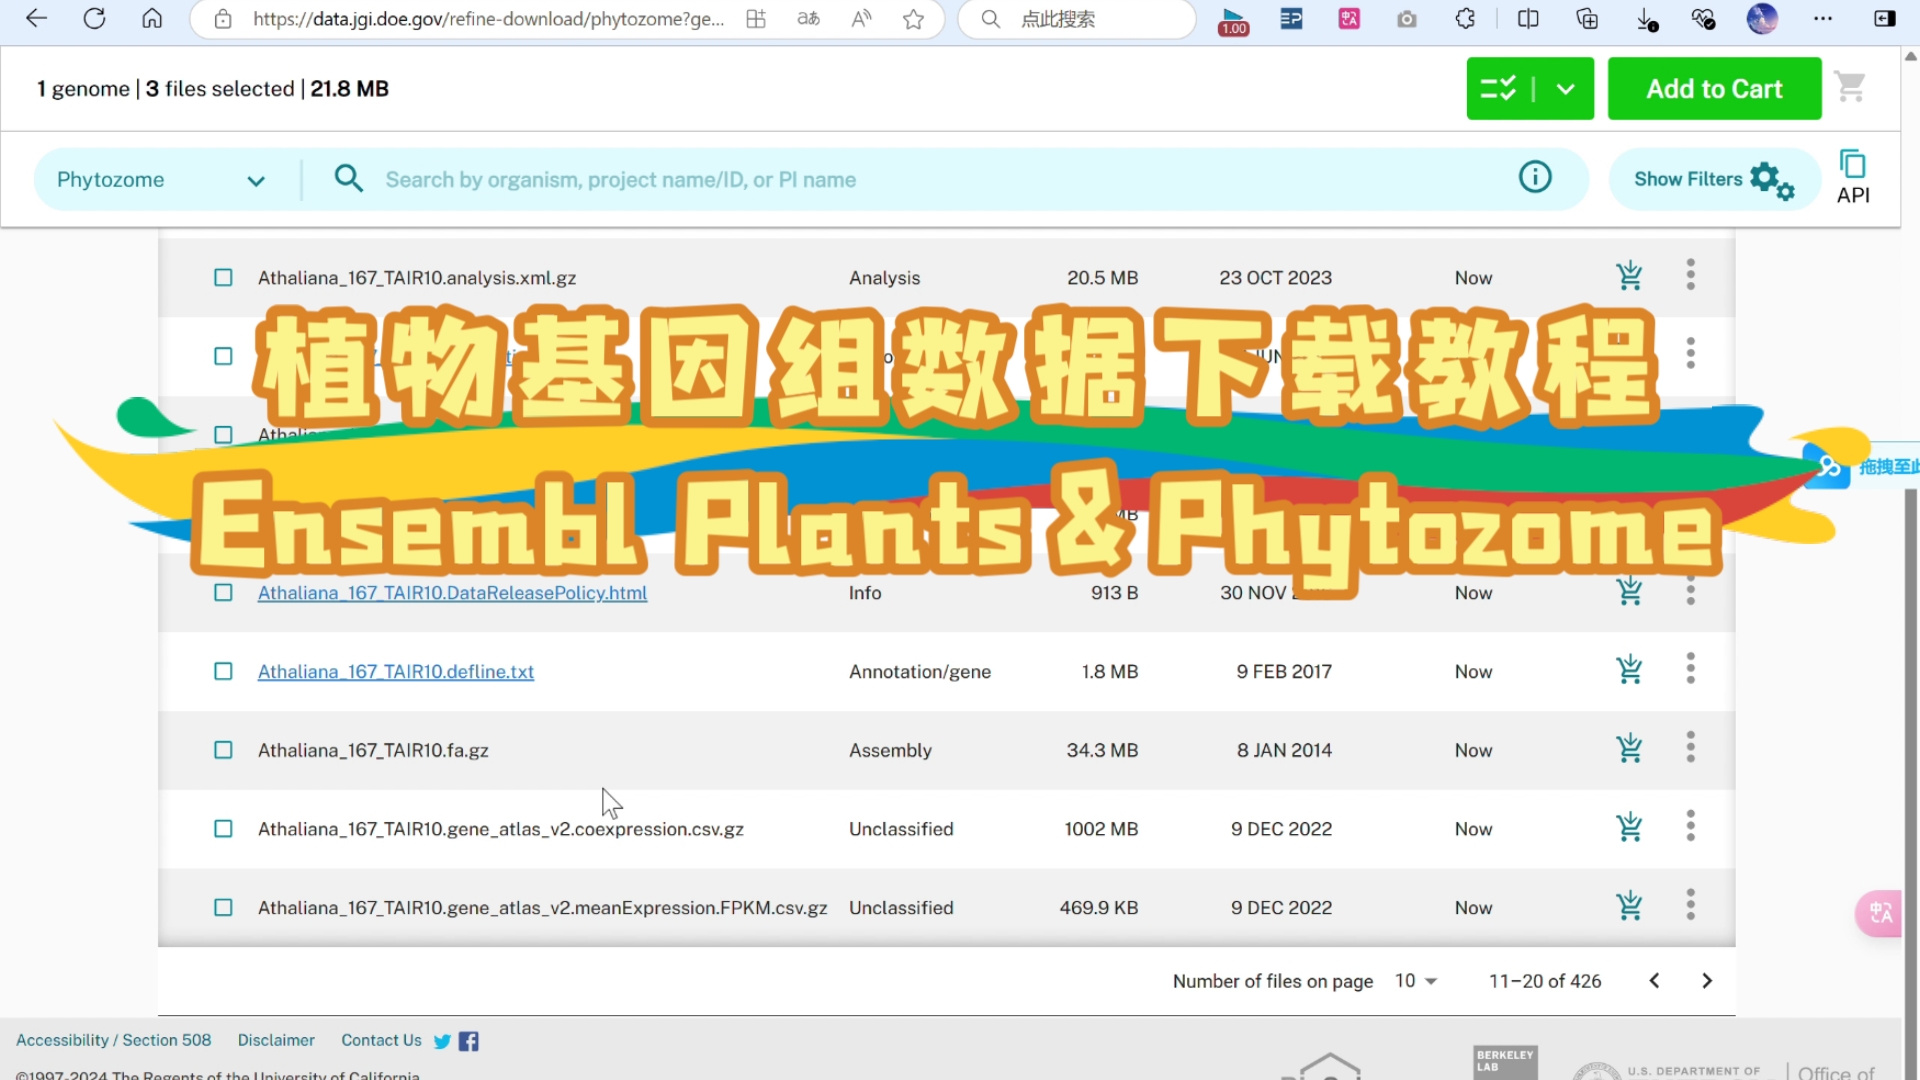The width and height of the screenshot is (1920, 1080).
Task: Show search info tooltip icon
Action: click(1535, 178)
